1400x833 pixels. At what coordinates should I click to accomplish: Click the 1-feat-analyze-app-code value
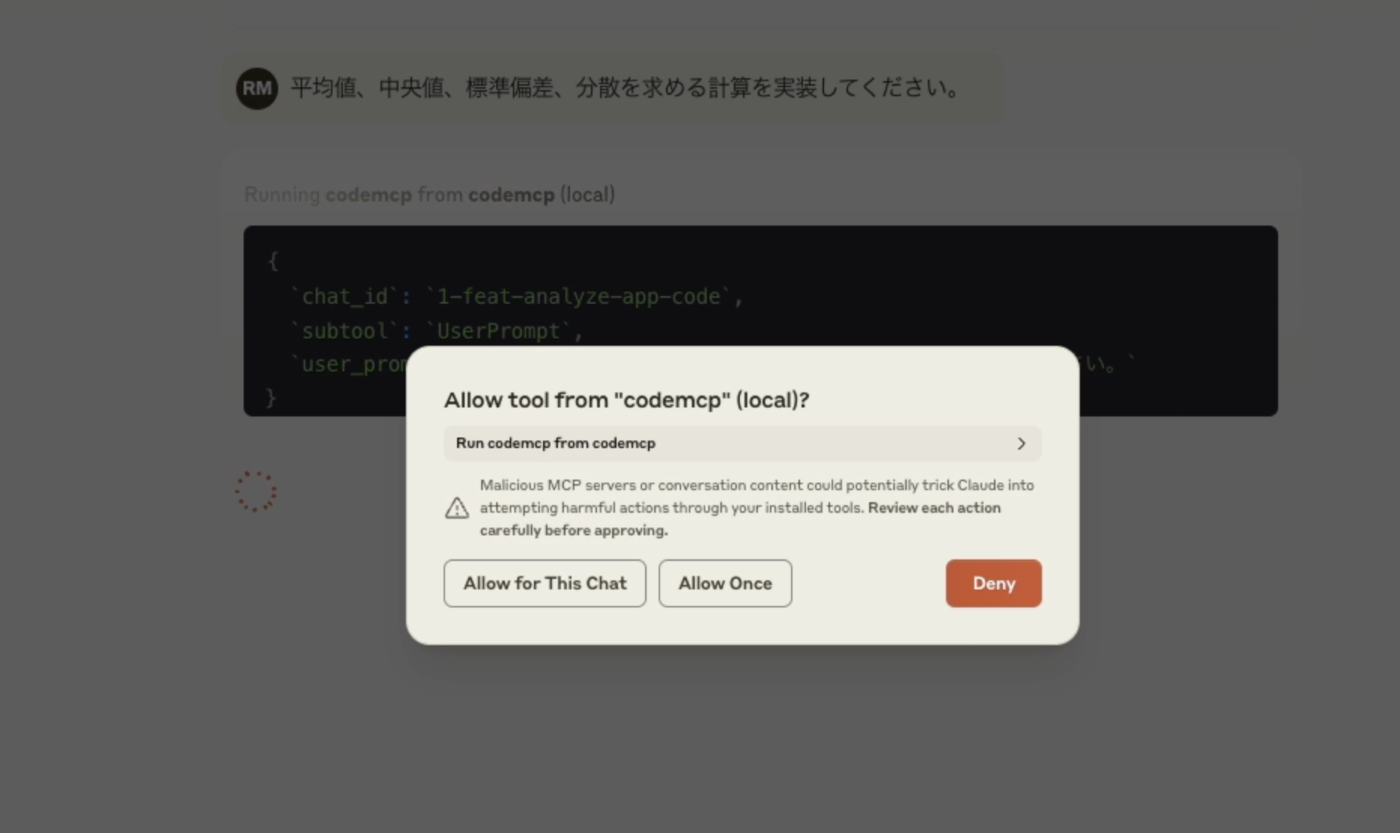click(579, 297)
